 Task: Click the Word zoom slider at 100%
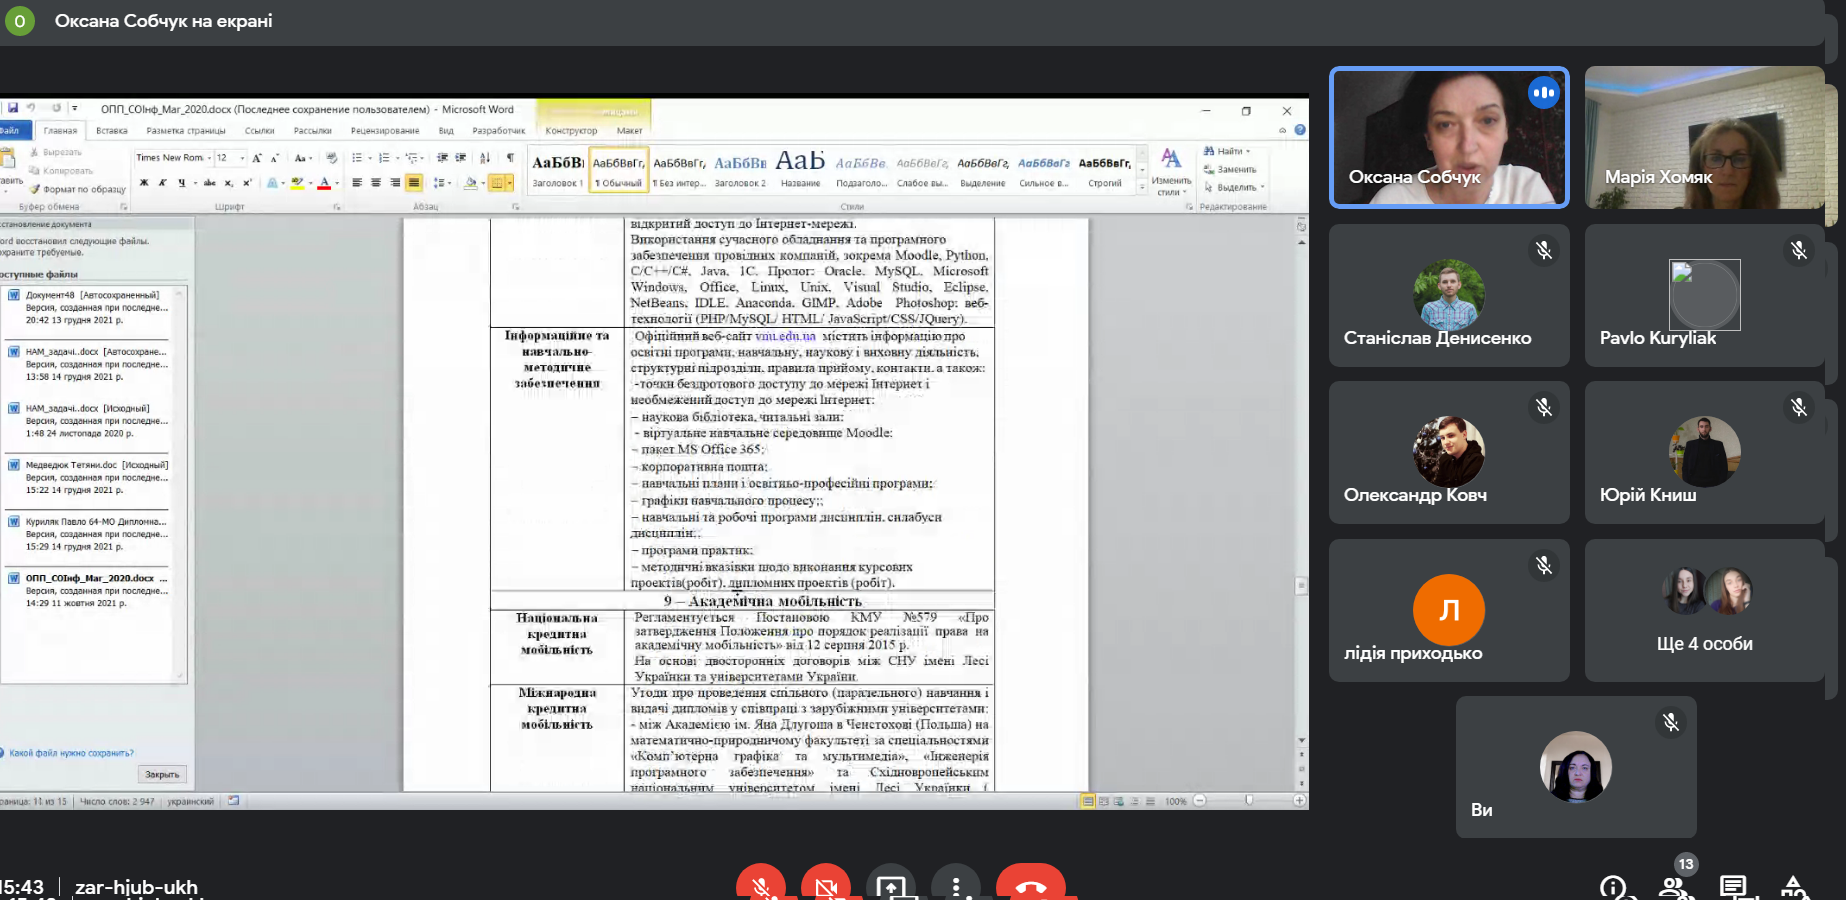click(1249, 801)
